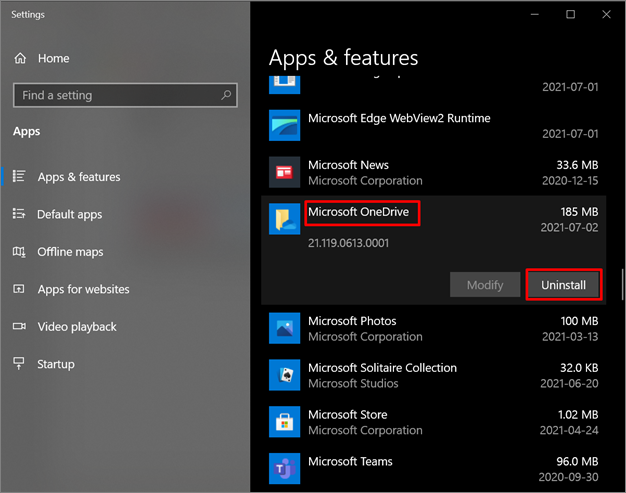Open Apps for websites settings
626x493 pixels.
83,289
